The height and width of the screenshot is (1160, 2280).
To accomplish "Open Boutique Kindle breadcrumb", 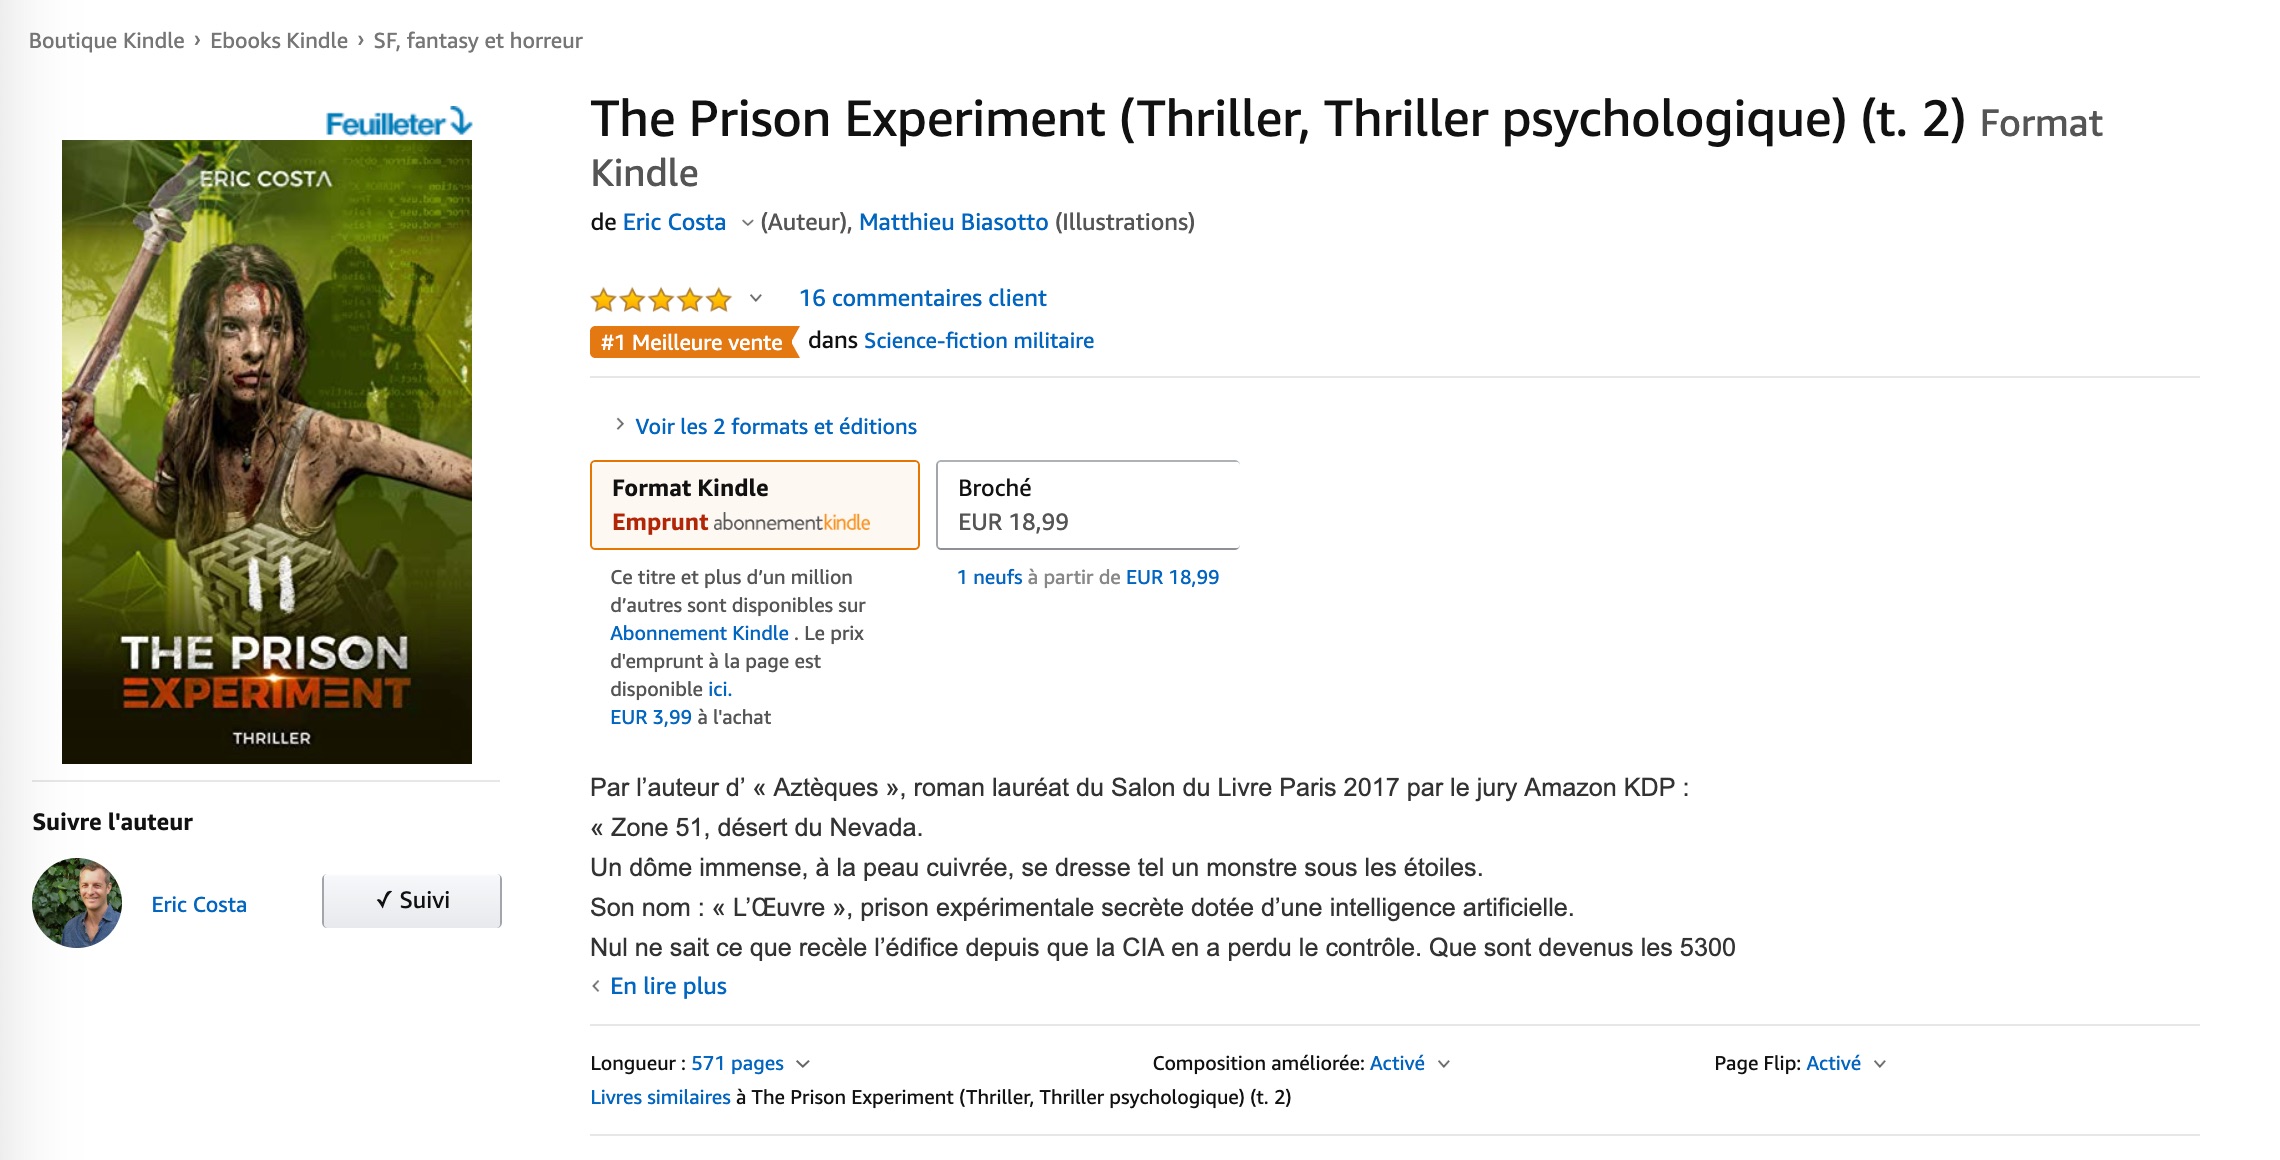I will (x=107, y=41).
